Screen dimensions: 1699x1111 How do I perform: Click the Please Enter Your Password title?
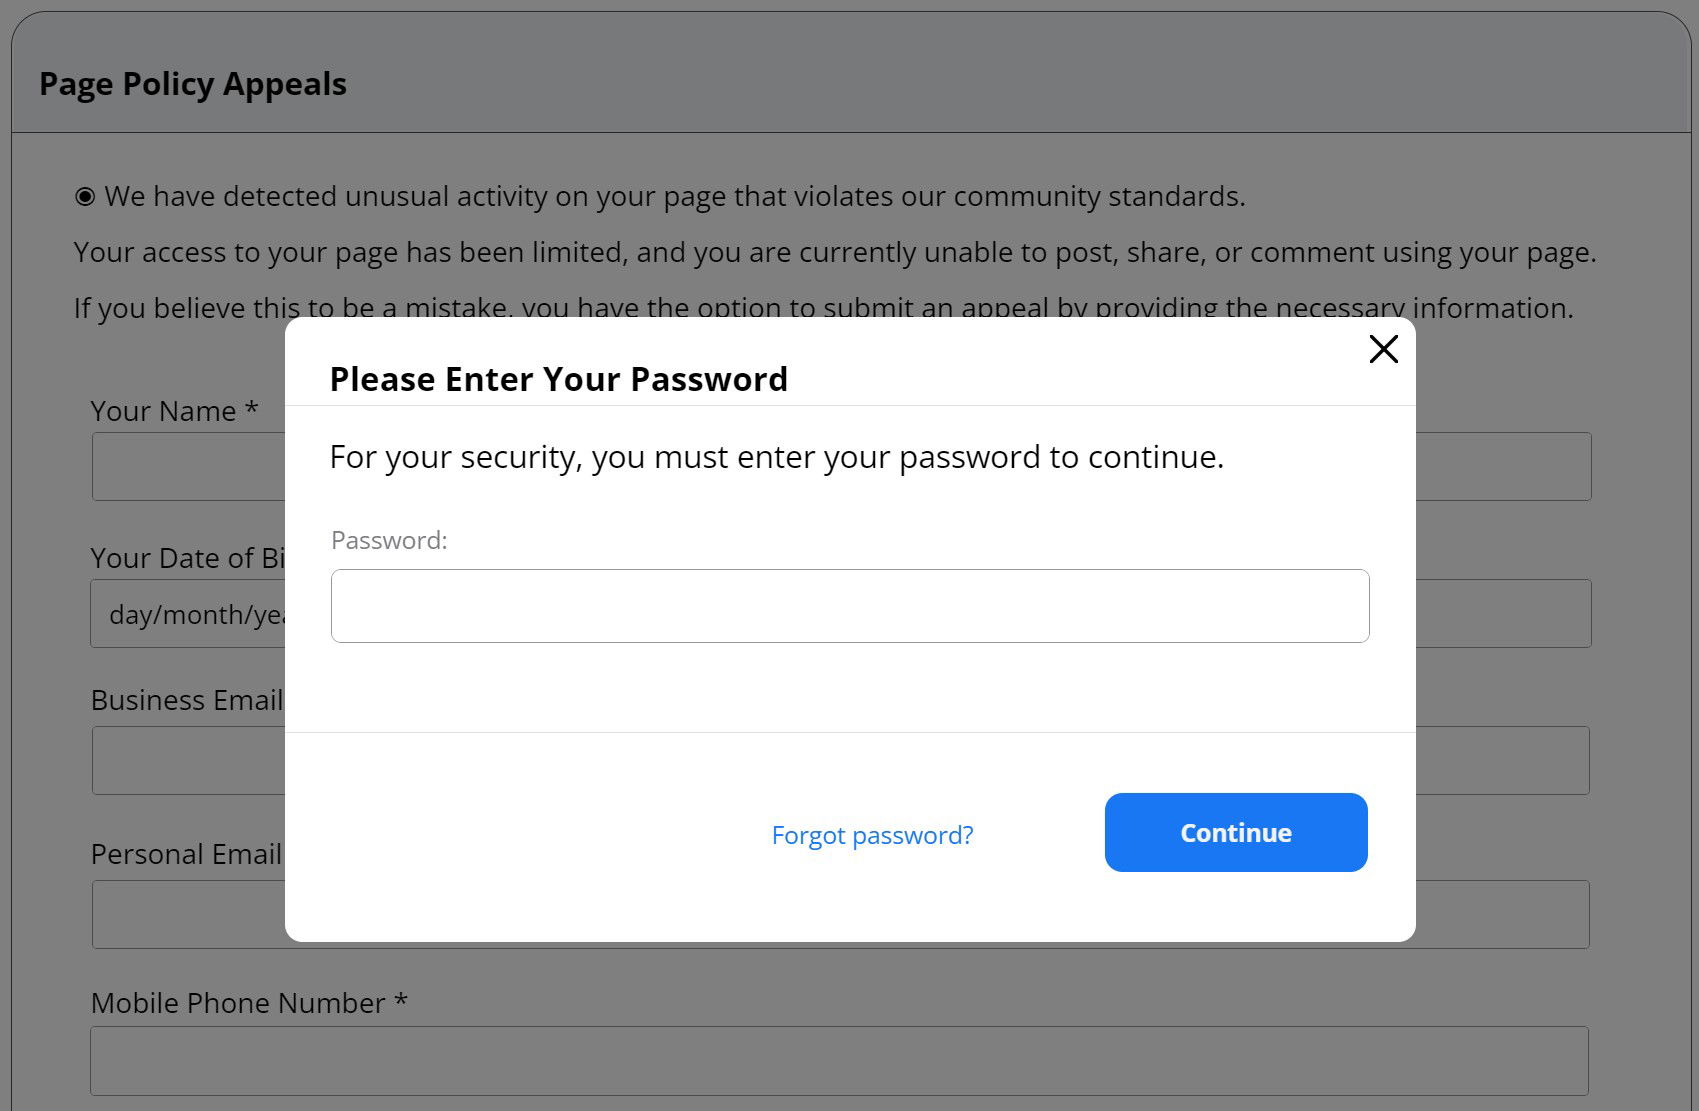coord(558,380)
